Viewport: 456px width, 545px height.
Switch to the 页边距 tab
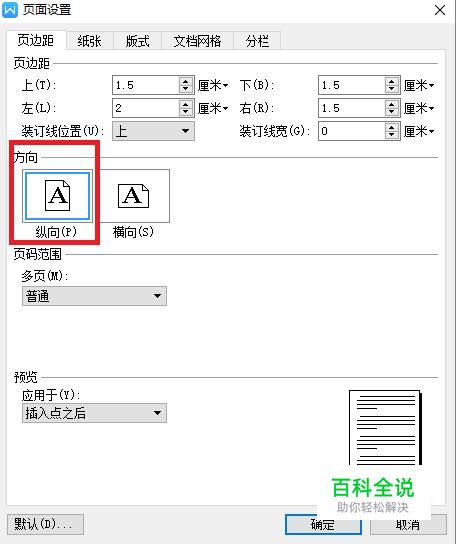(36, 41)
